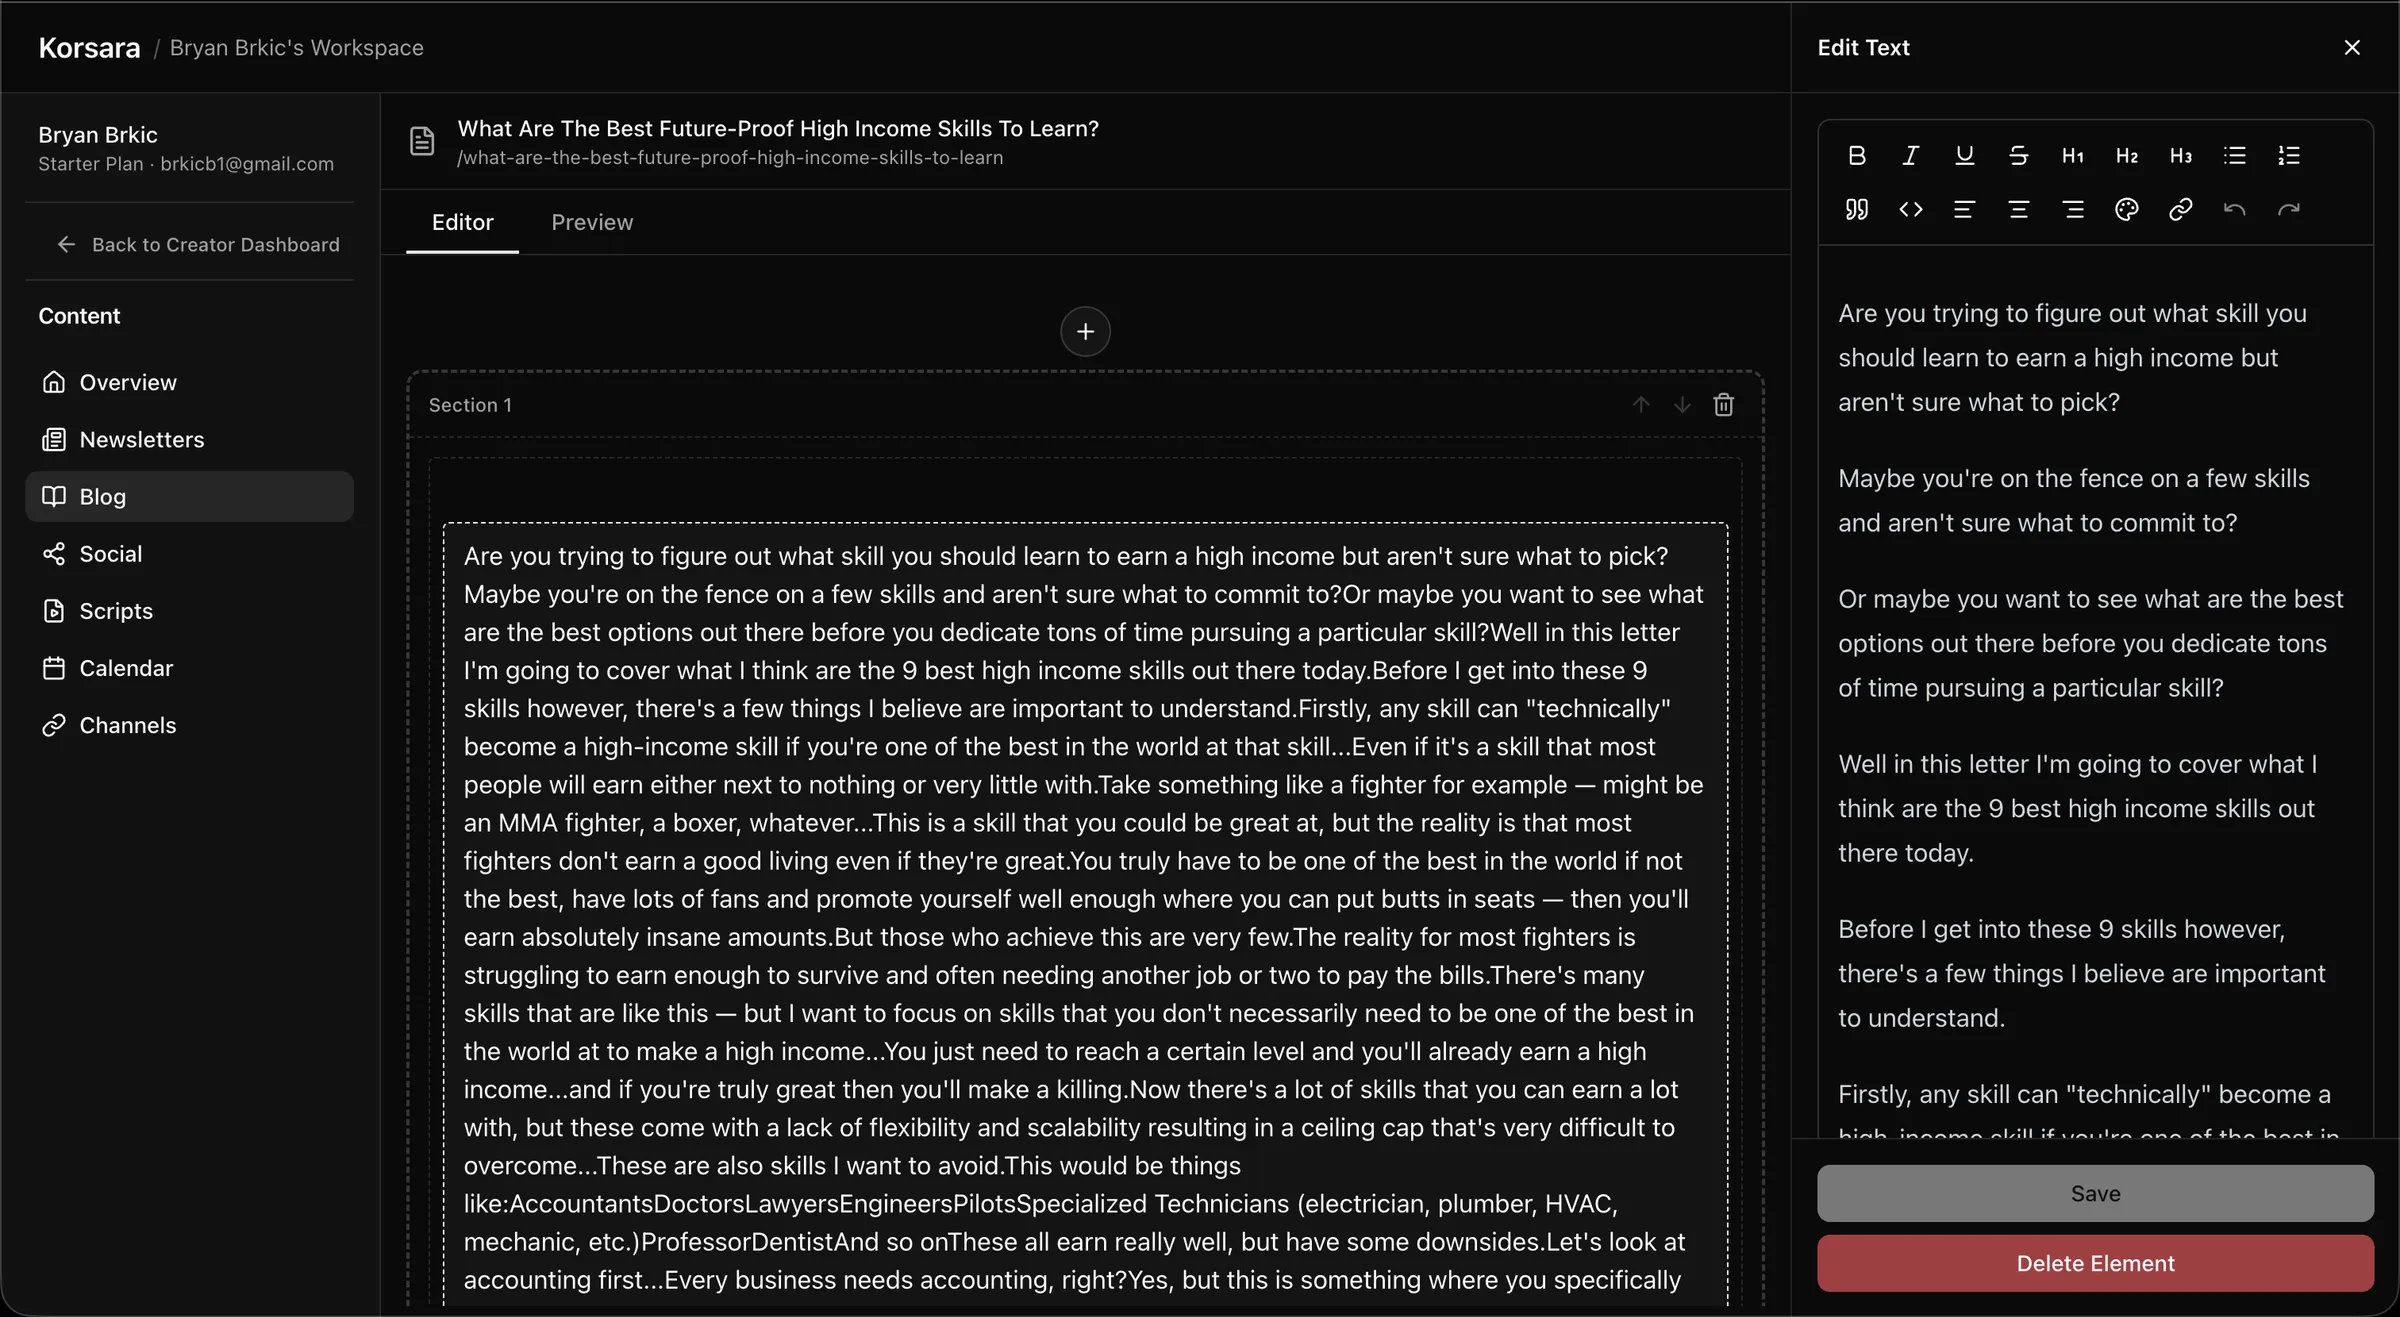This screenshot has height=1317, width=2400.
Task: Click into the Edit Text editor content
Action: 2095,690
